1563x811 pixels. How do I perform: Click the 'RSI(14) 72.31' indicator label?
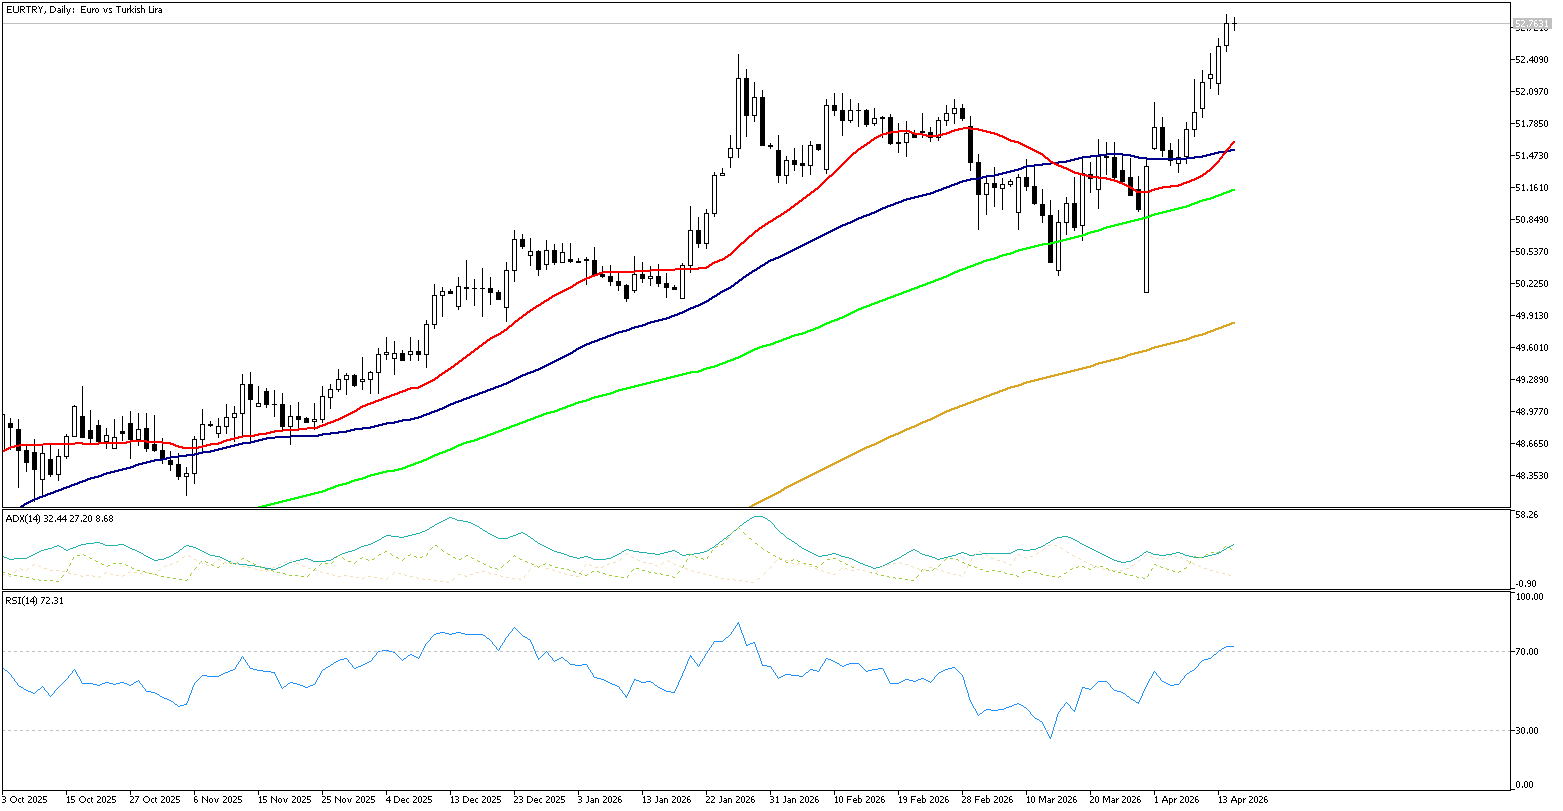point(34,600)
